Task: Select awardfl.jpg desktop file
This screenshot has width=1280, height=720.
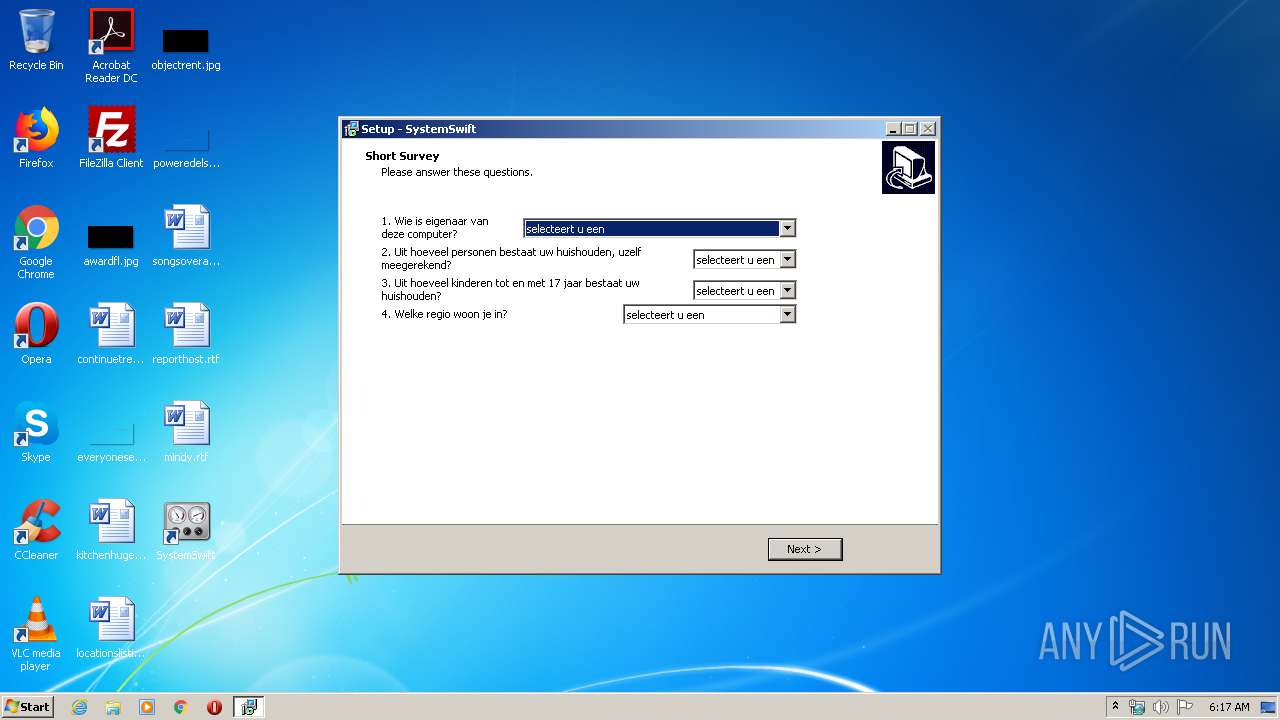Action: [111, 243]
